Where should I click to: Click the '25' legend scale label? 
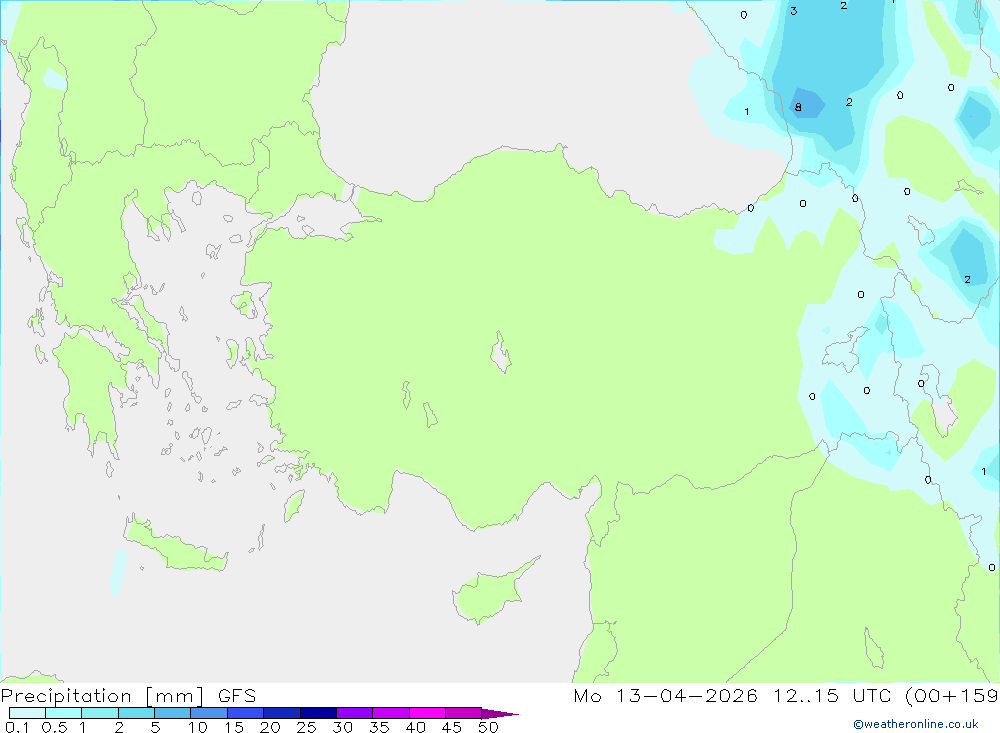[306, 727]
